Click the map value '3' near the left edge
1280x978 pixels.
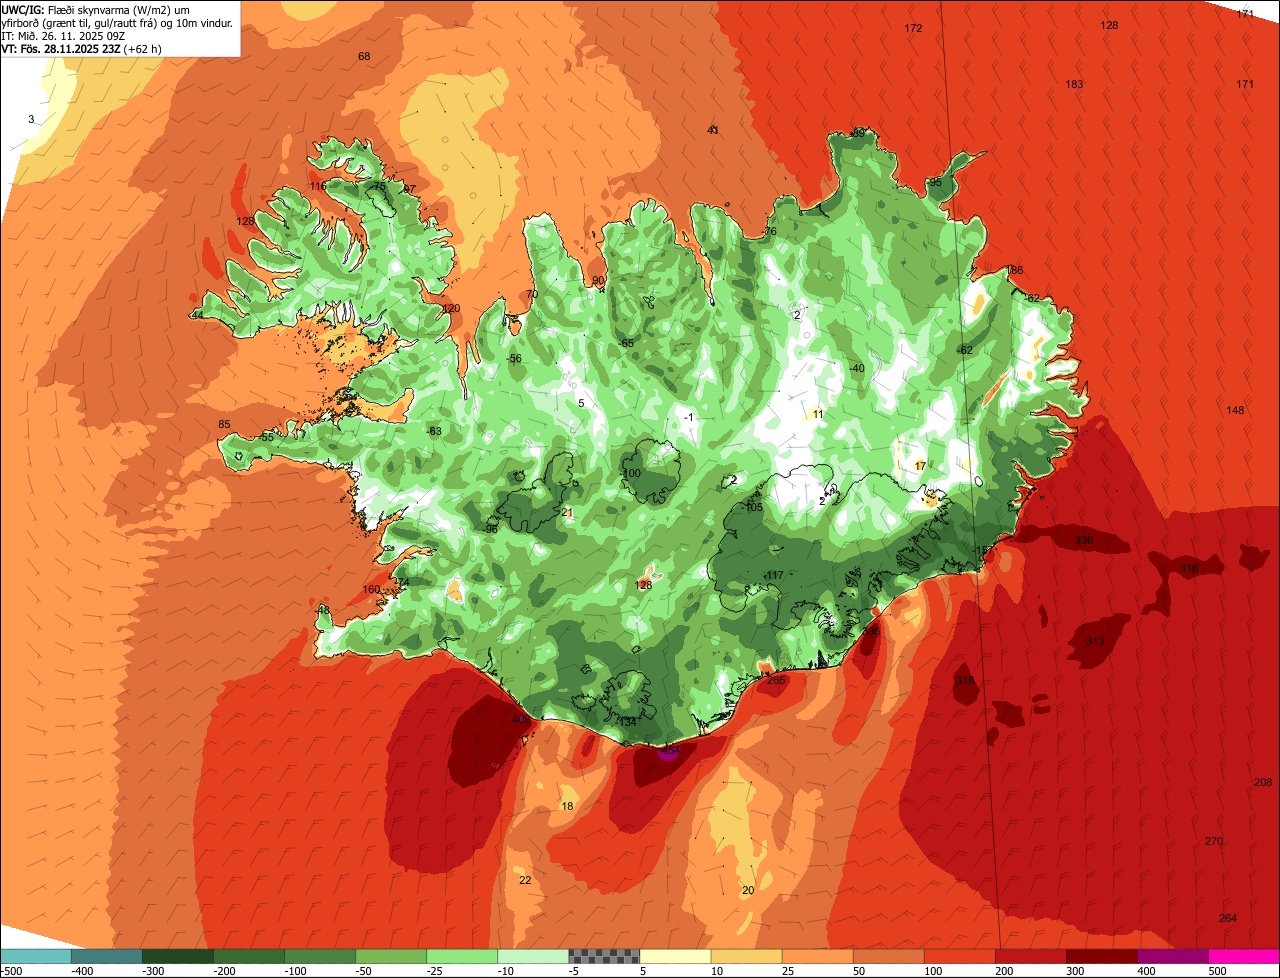coord(31,119)
